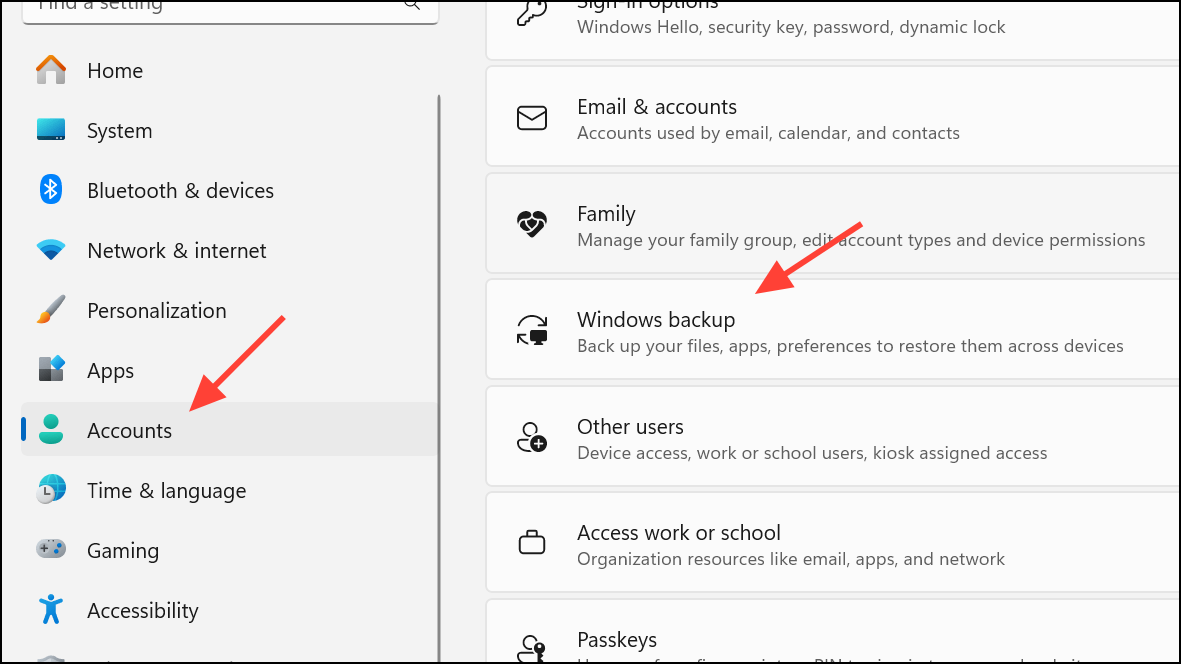Click the Home house icon
The height and width of the screenshot is (664, 1181).
click(x=51, y=70)
